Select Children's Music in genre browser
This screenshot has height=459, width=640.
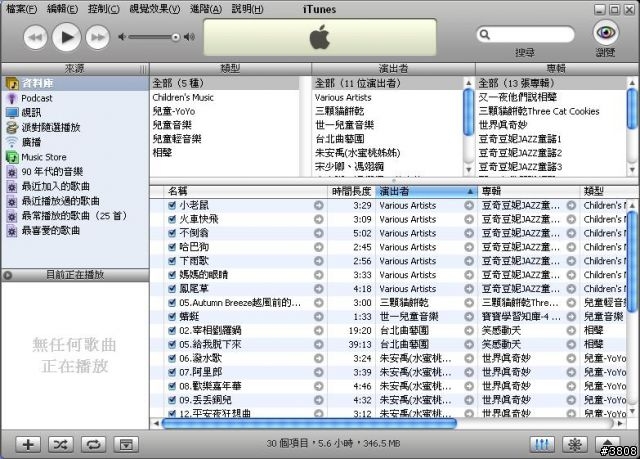(225, 98)
